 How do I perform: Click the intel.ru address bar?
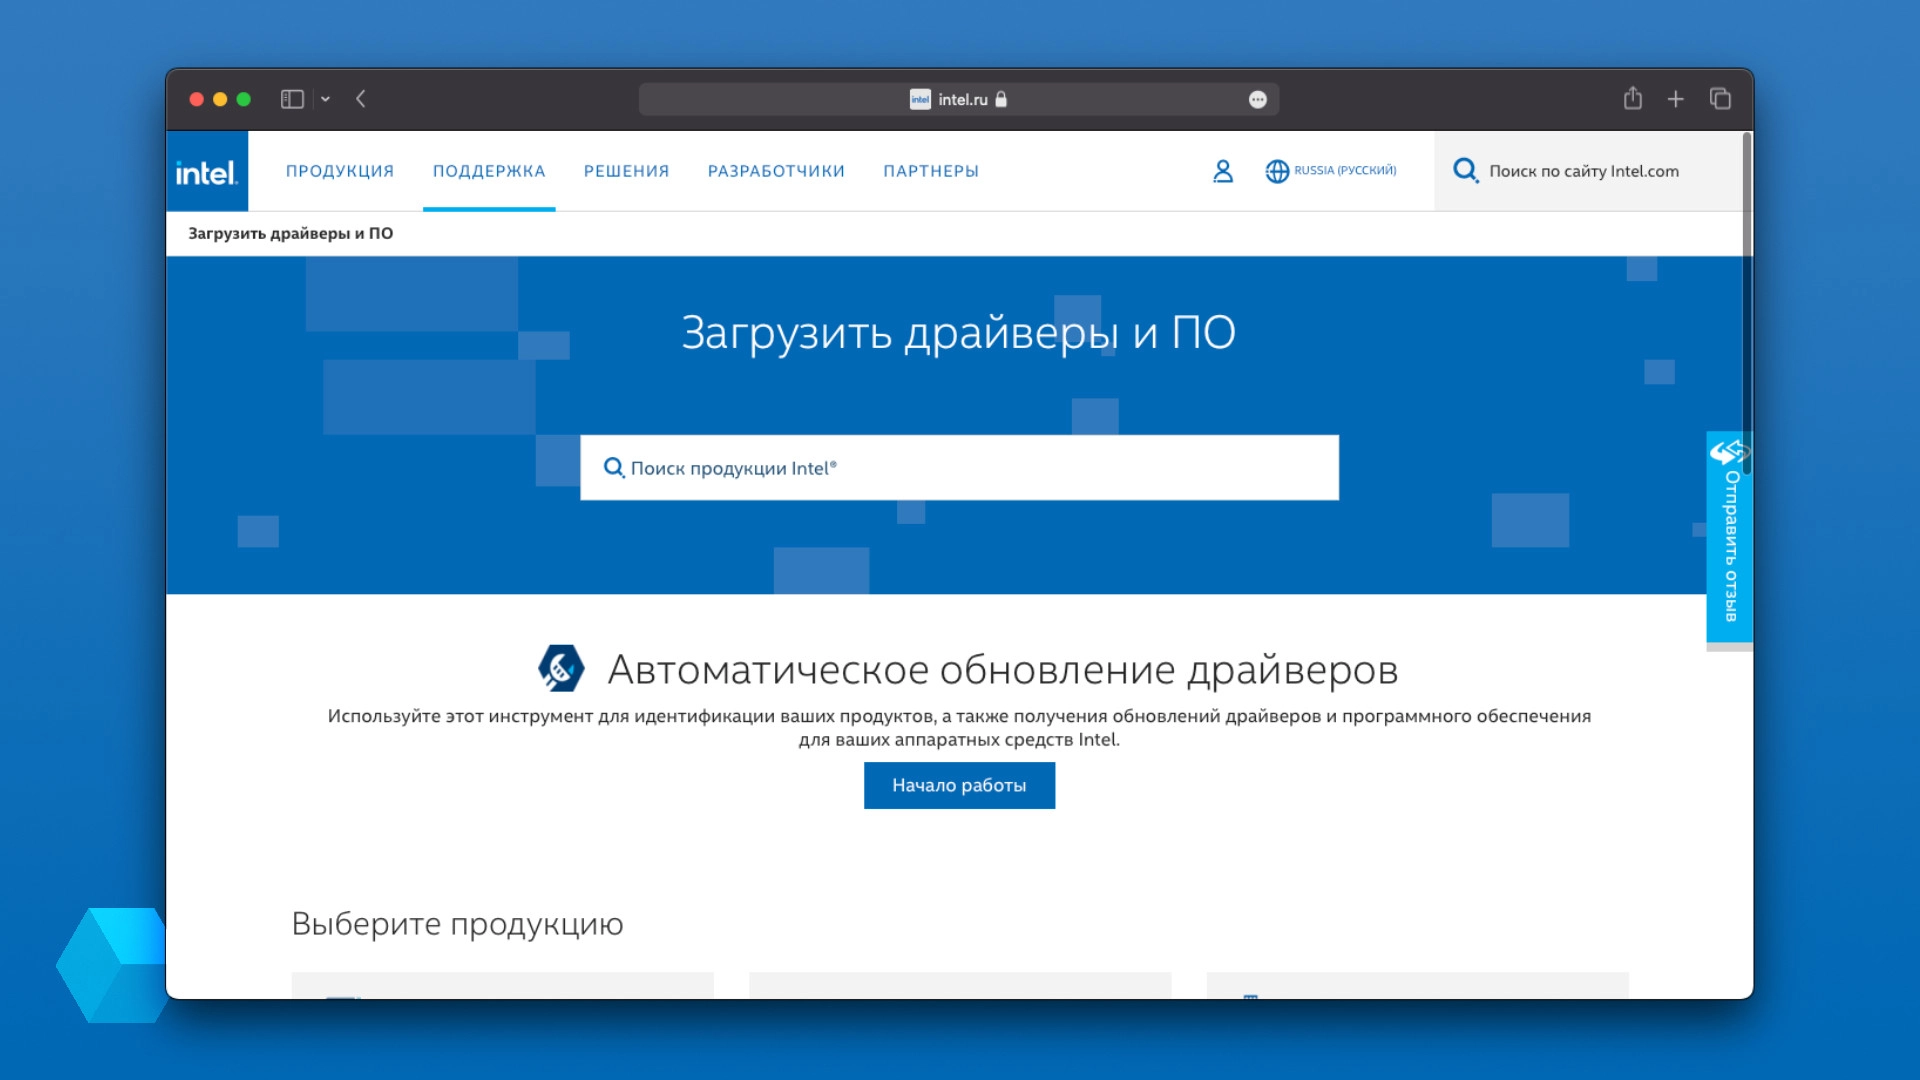click(958, 99)
